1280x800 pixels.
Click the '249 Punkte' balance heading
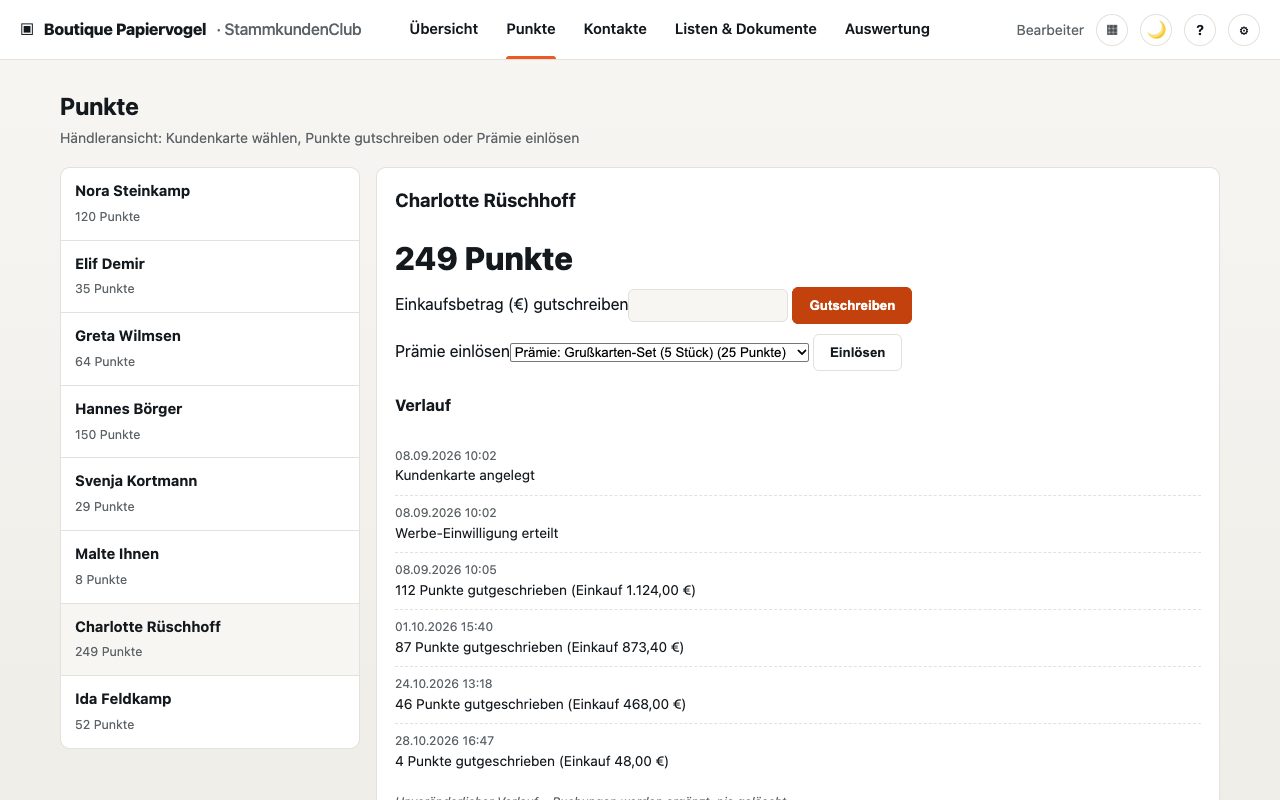point(484,259)
